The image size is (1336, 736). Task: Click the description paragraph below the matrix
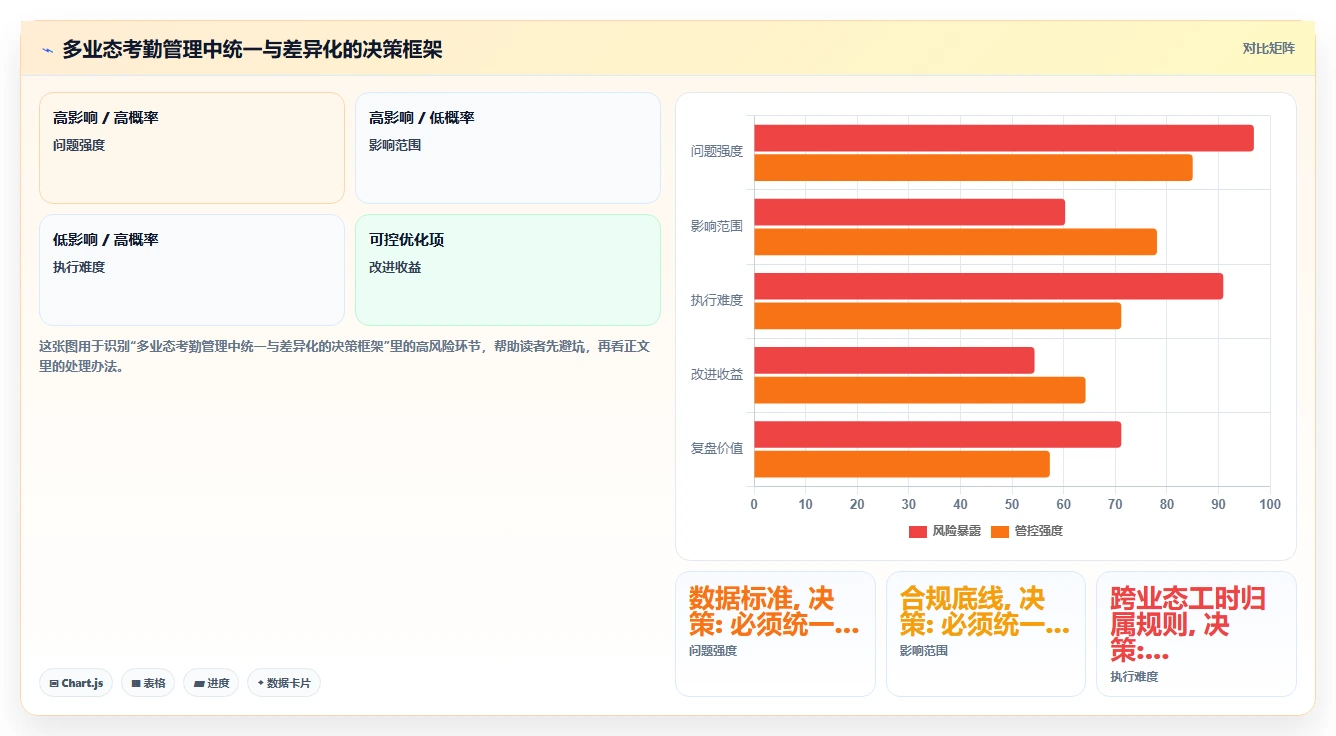(x=345, y=356)
